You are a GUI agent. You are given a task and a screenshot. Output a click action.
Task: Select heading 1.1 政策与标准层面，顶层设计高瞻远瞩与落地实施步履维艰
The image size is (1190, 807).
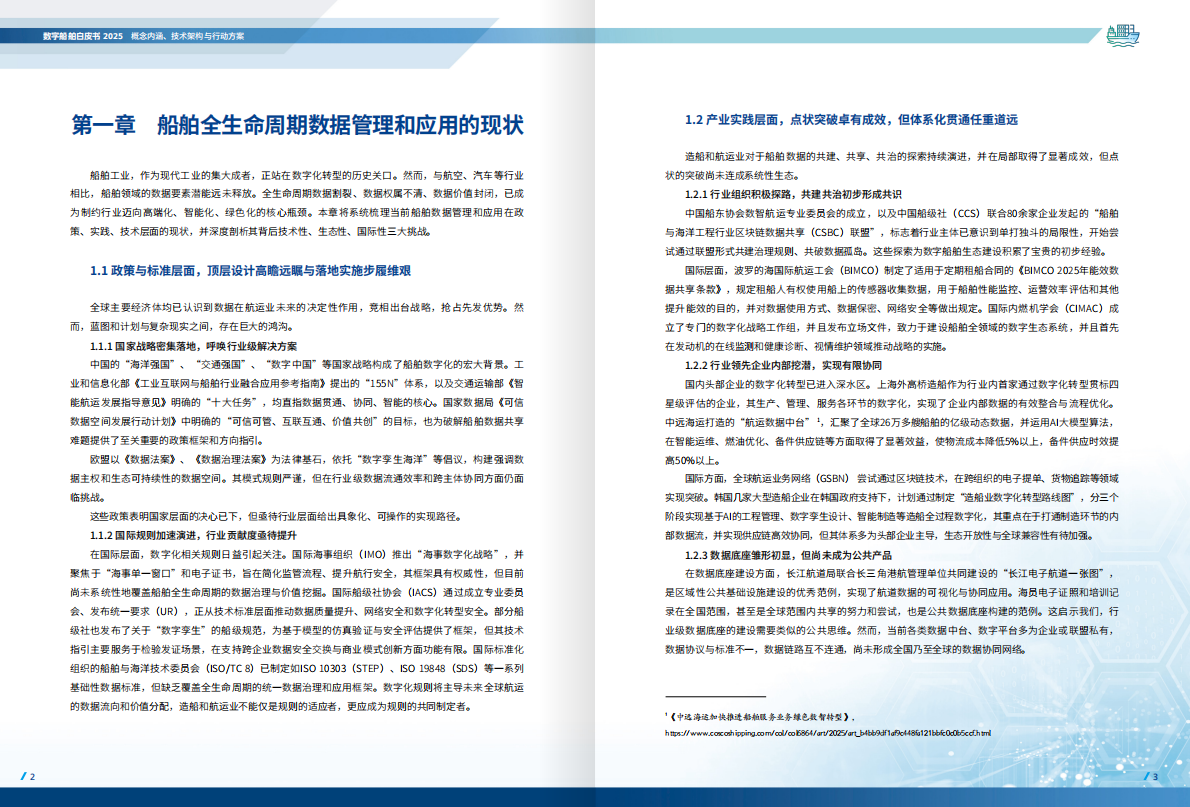(254, 269)
